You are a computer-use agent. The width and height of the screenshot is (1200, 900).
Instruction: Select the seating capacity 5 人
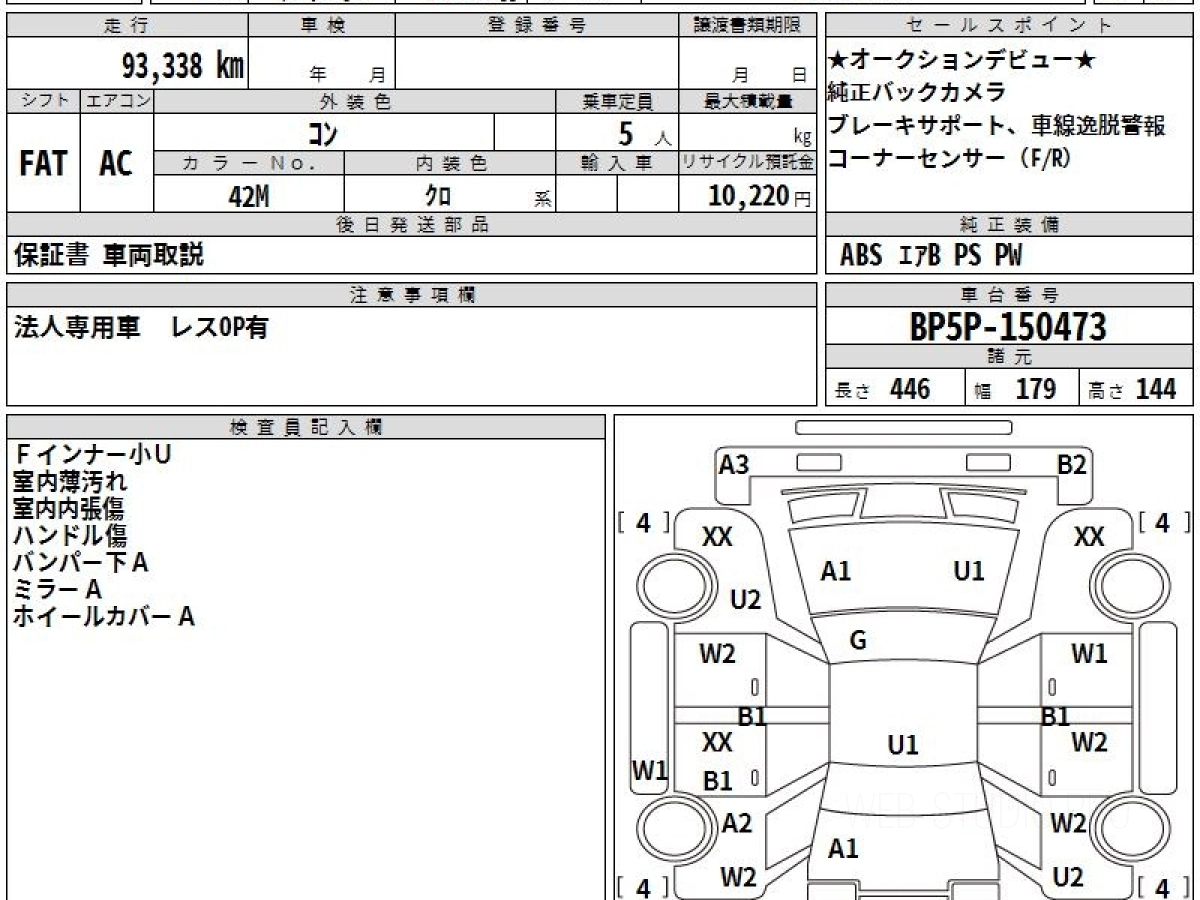tap(644, 132)
